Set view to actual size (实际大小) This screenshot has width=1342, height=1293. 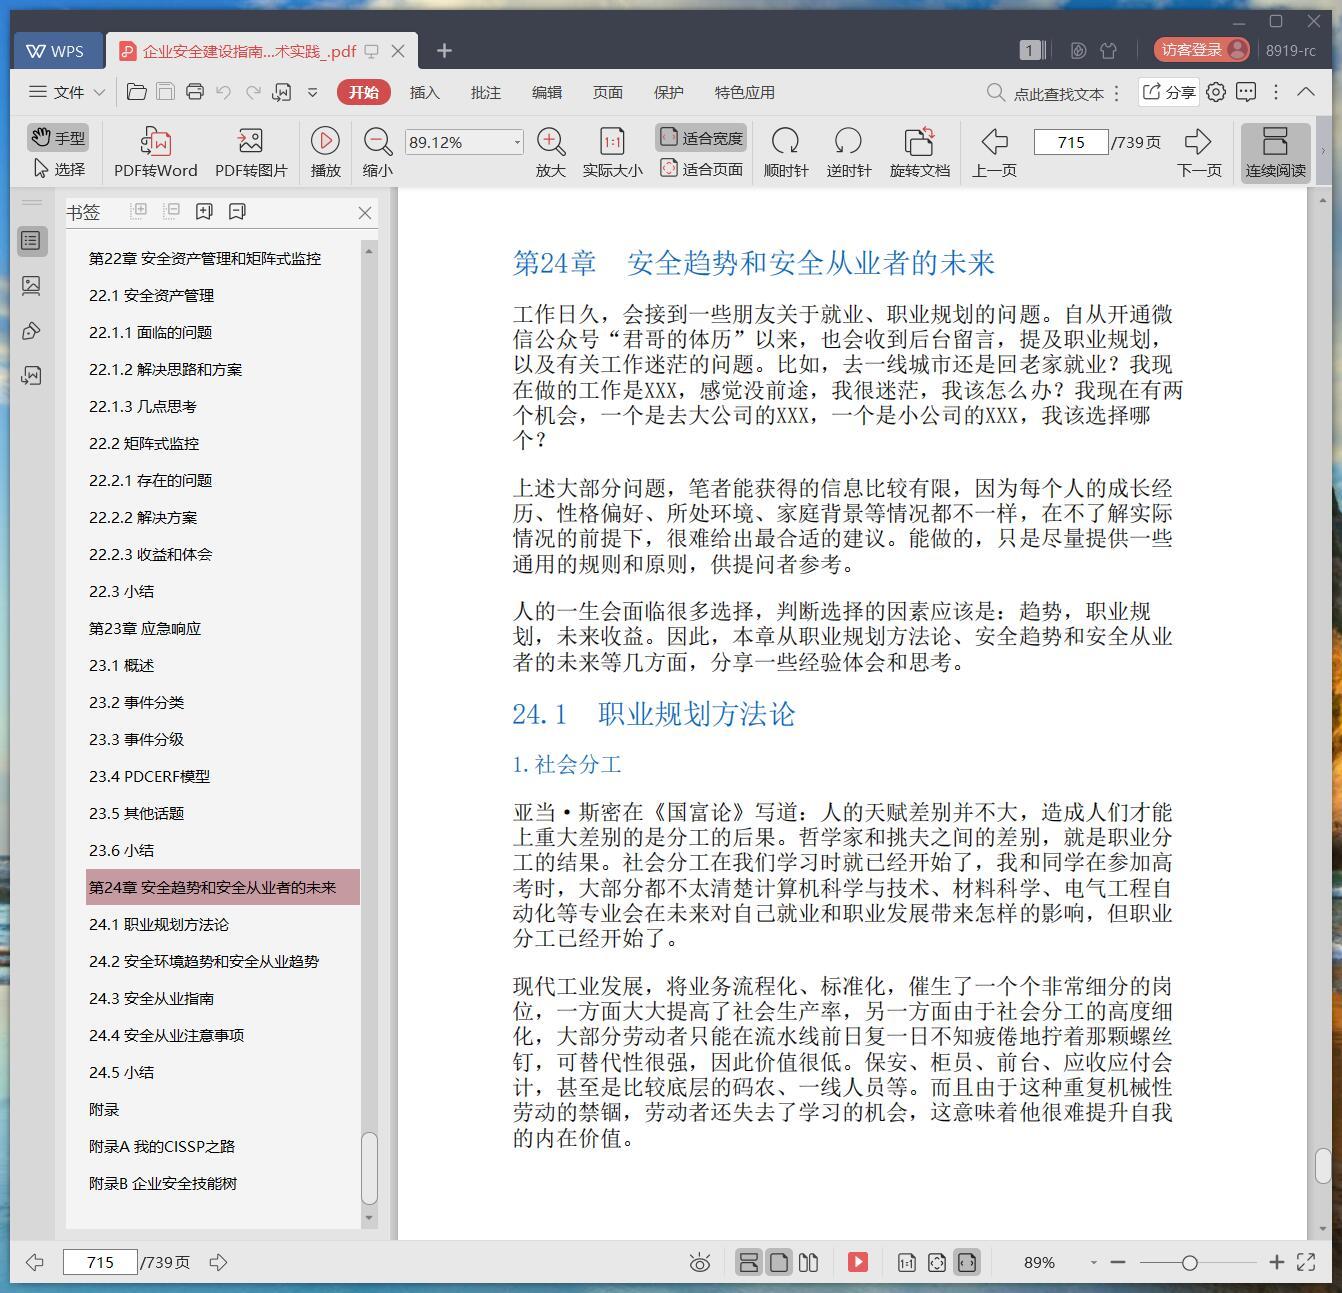click(612, 152)
